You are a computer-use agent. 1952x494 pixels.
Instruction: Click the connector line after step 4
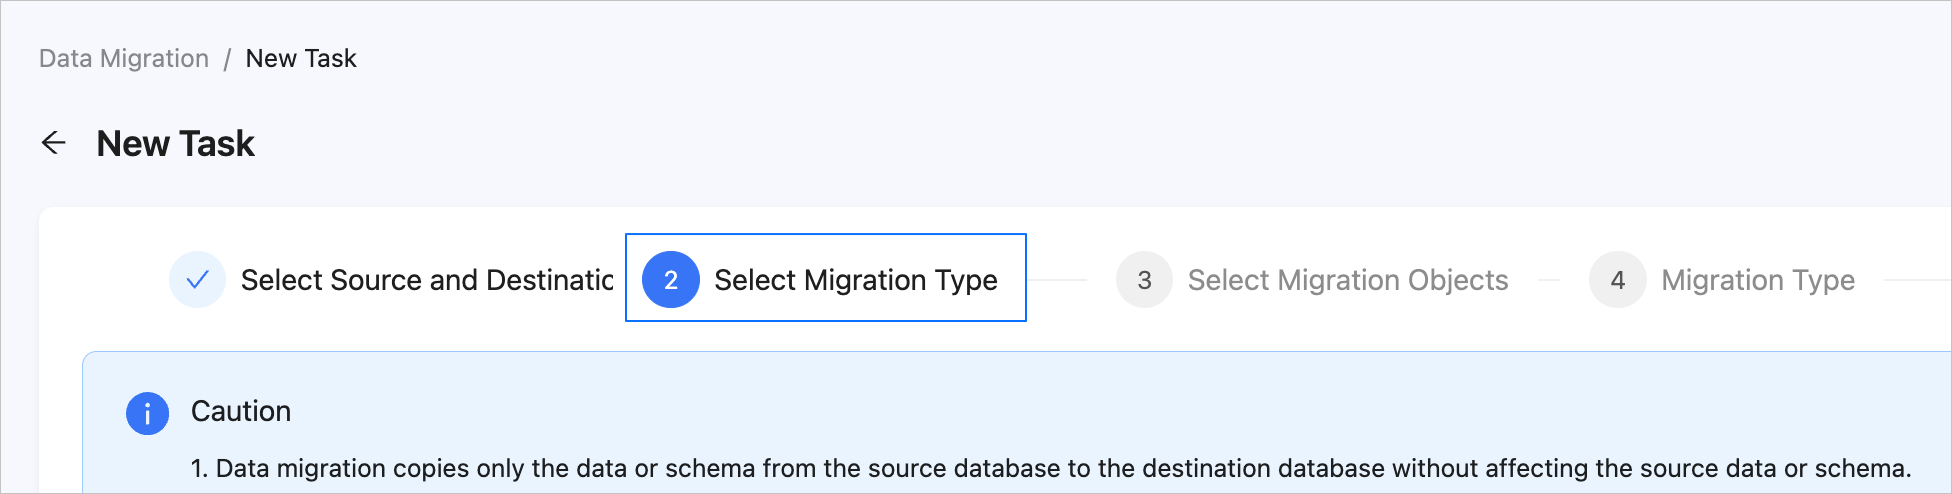point(1915,280)
